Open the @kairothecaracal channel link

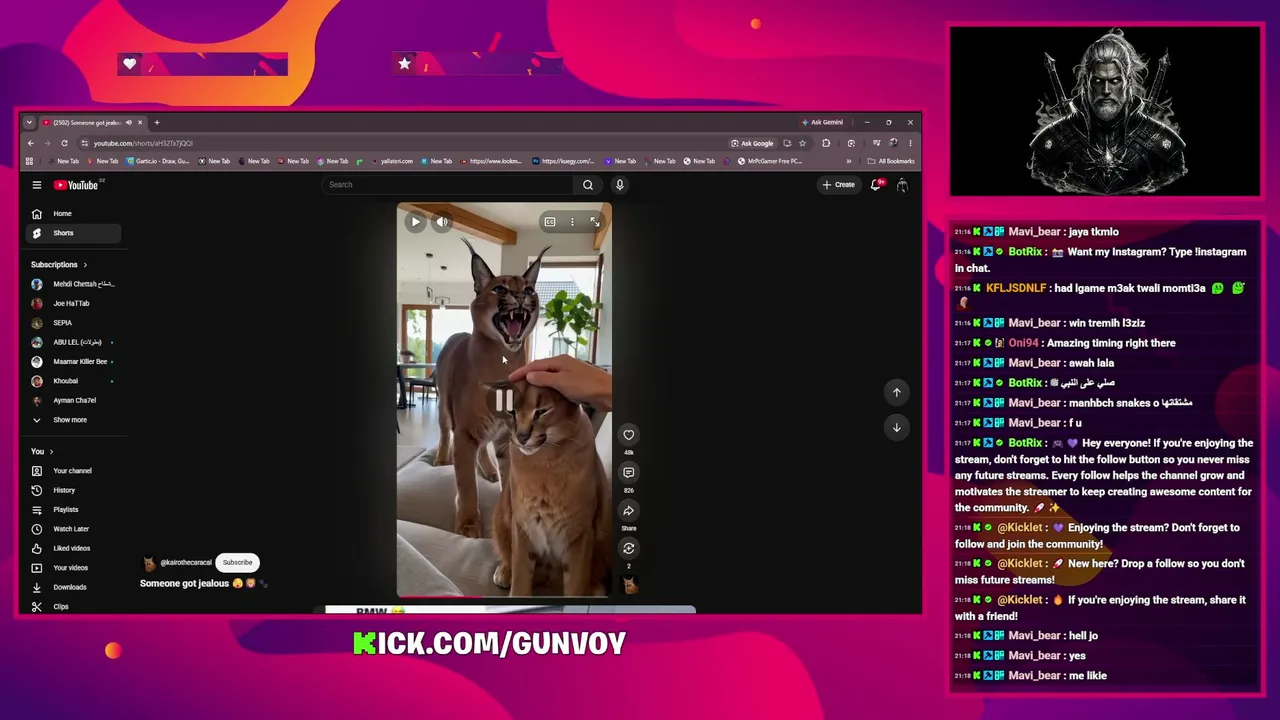(186, 563)
